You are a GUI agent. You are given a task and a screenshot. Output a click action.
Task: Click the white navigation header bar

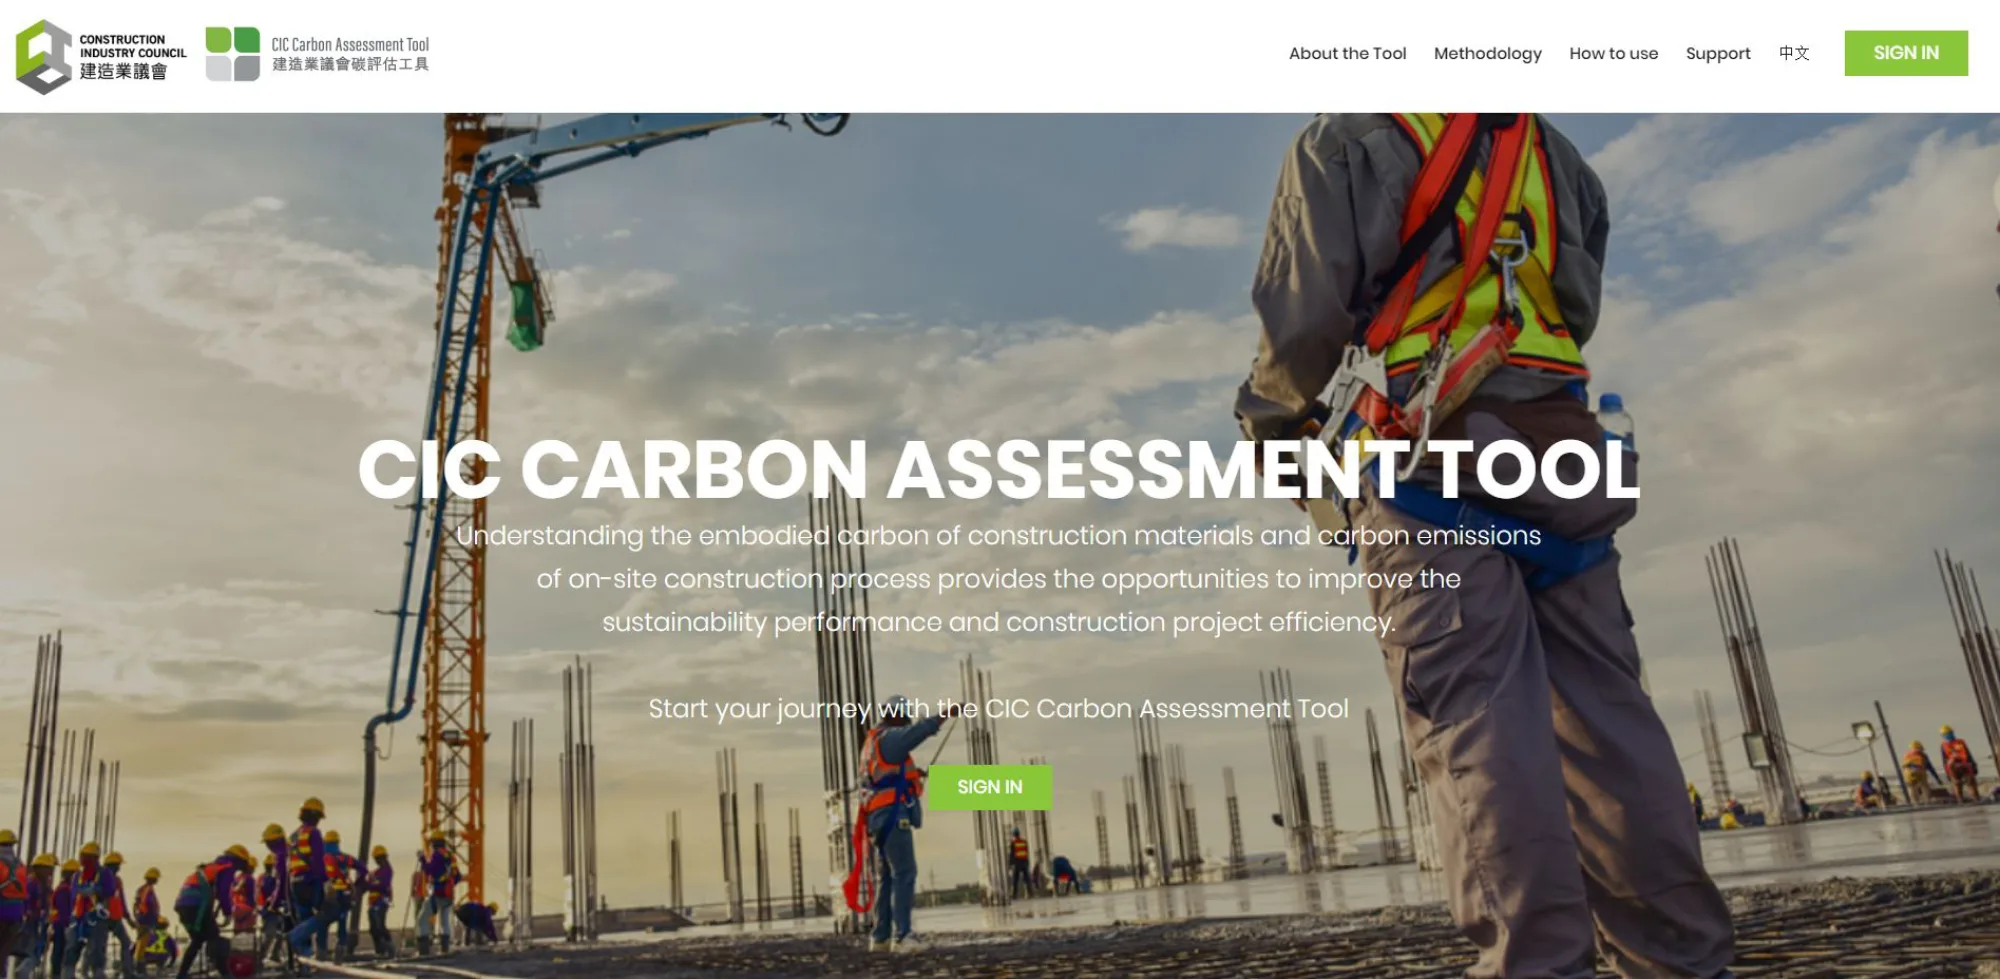(x=800, y=54)
